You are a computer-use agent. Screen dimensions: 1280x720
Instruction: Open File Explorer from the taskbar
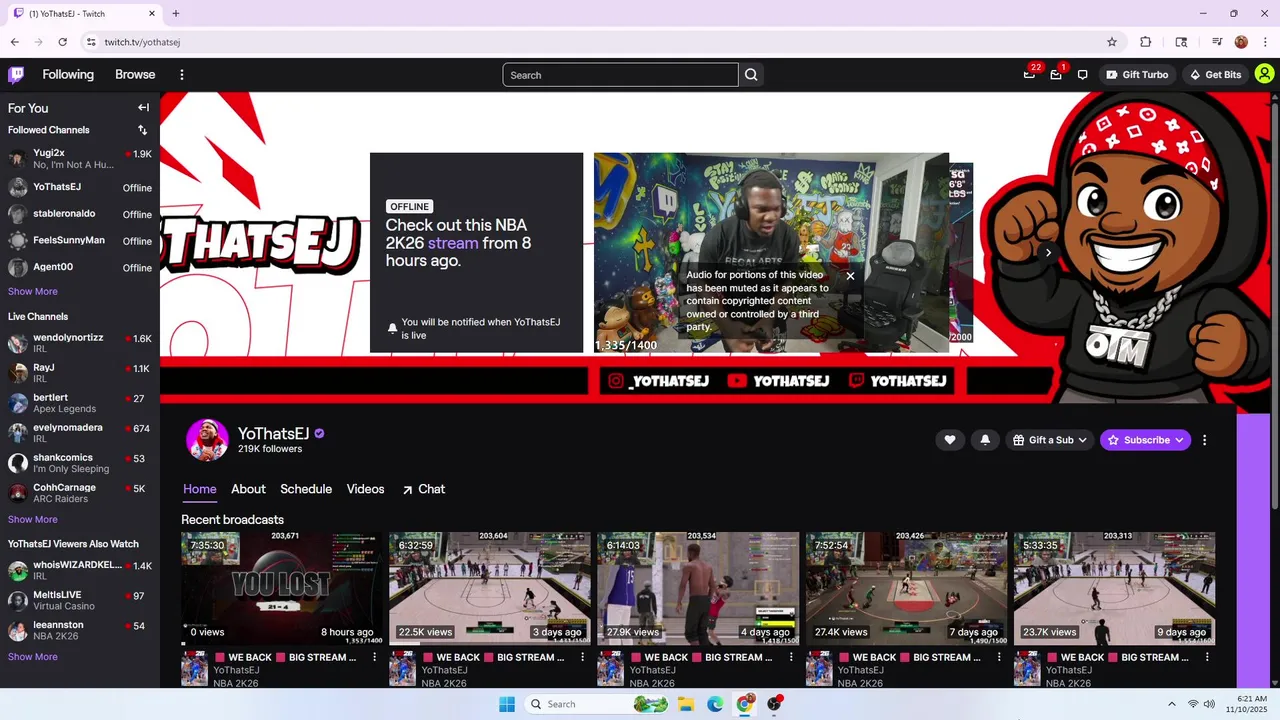click(686, 704)
